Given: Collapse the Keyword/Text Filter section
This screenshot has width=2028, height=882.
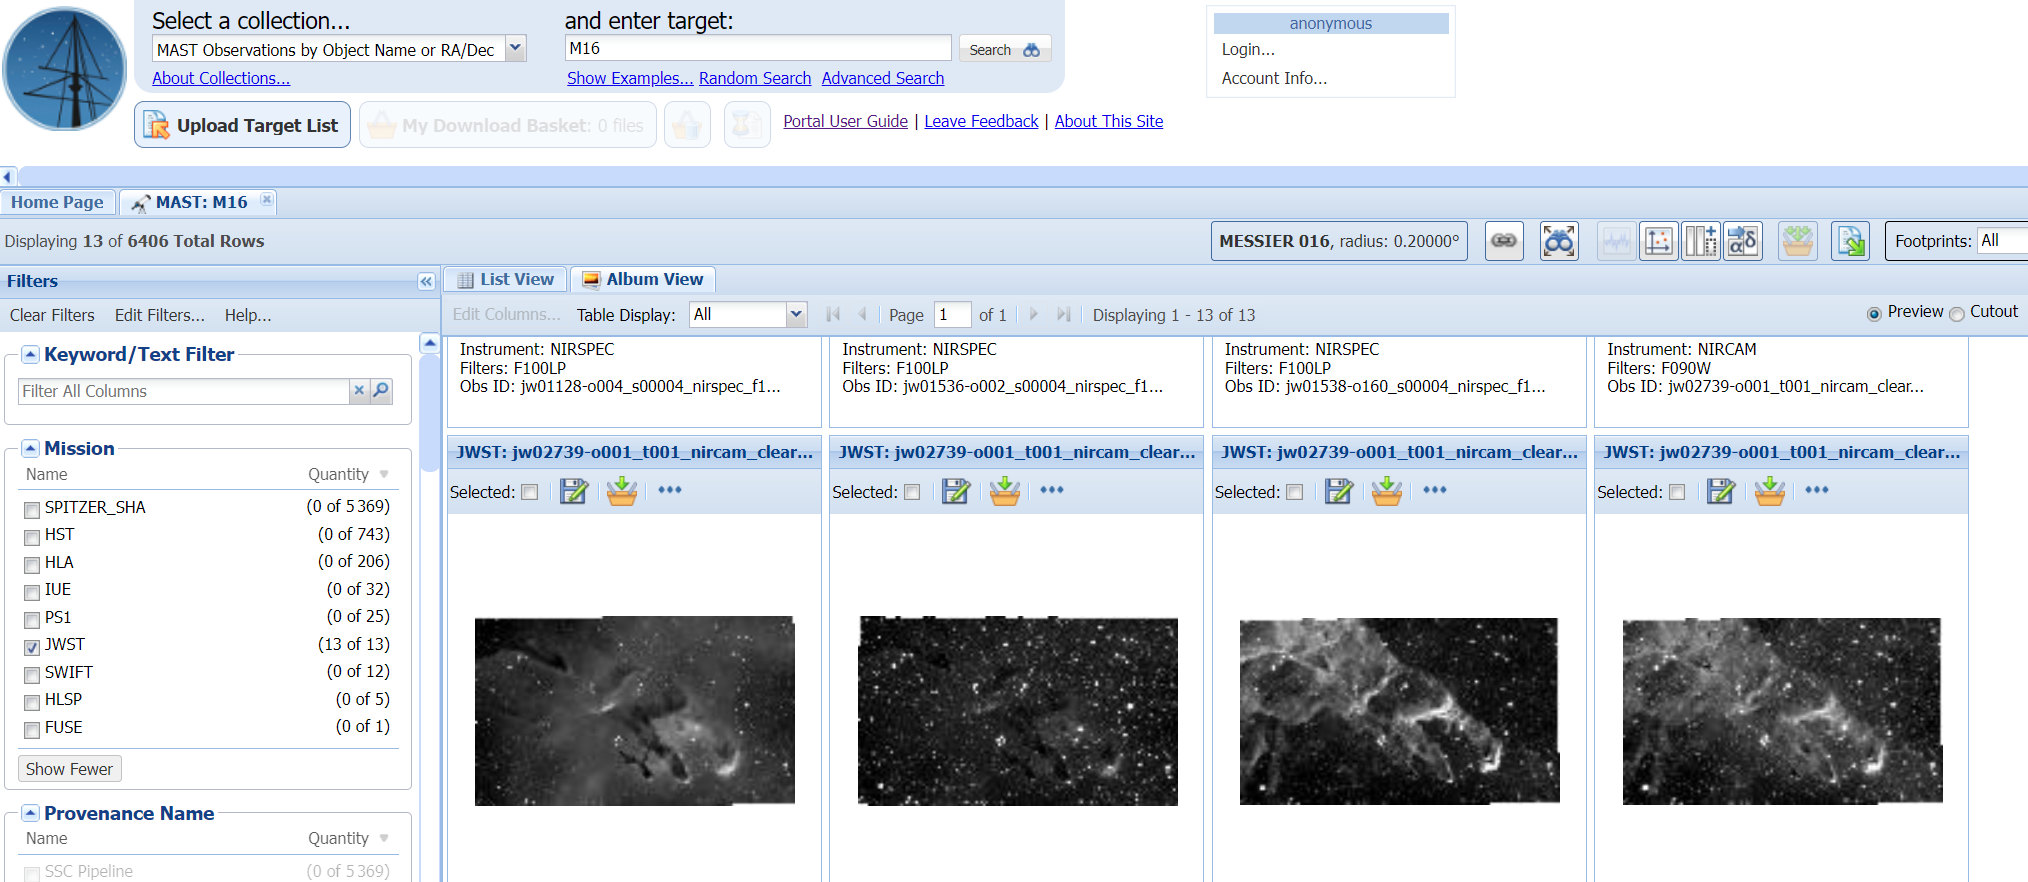Looking at the screenshot, I should point(30,354).
